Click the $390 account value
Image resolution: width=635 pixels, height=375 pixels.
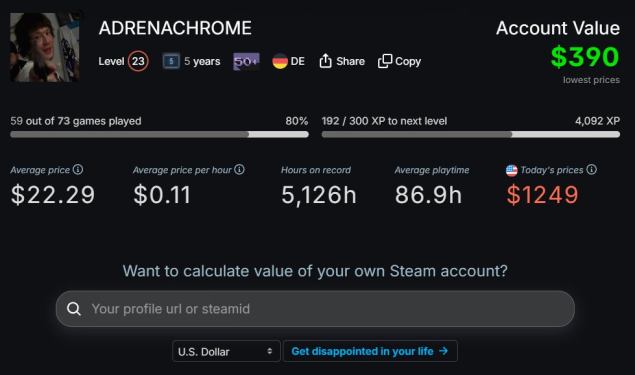click(x=585, y=57)
